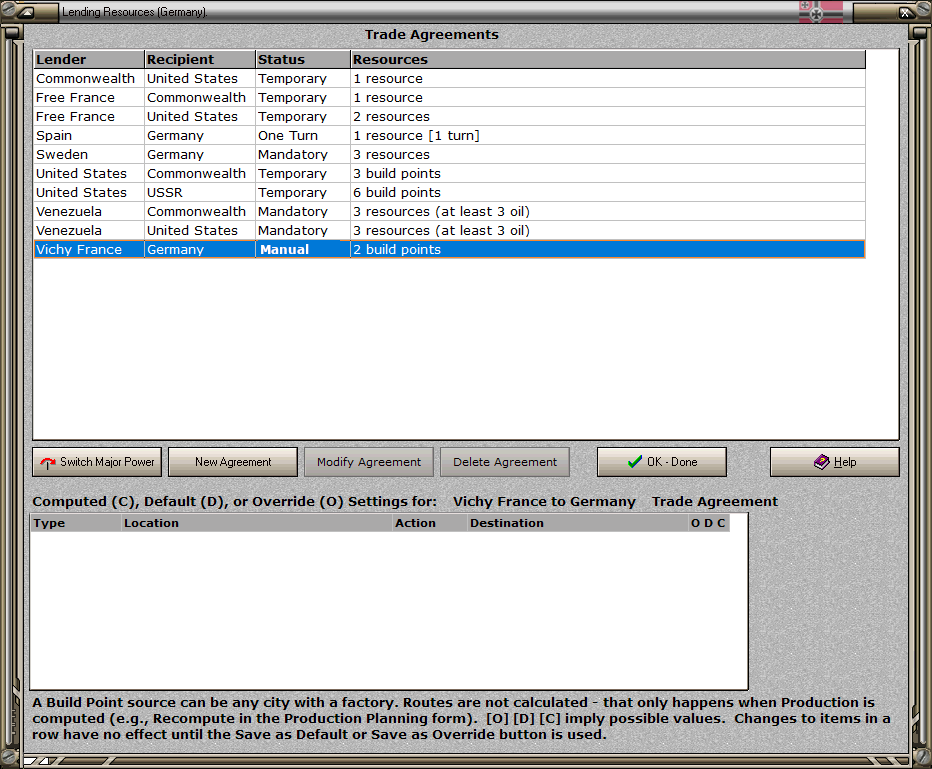This screenshot has height=769, width=932.
Task: Sort by the Lender column header
Action: tap(89, 59)
